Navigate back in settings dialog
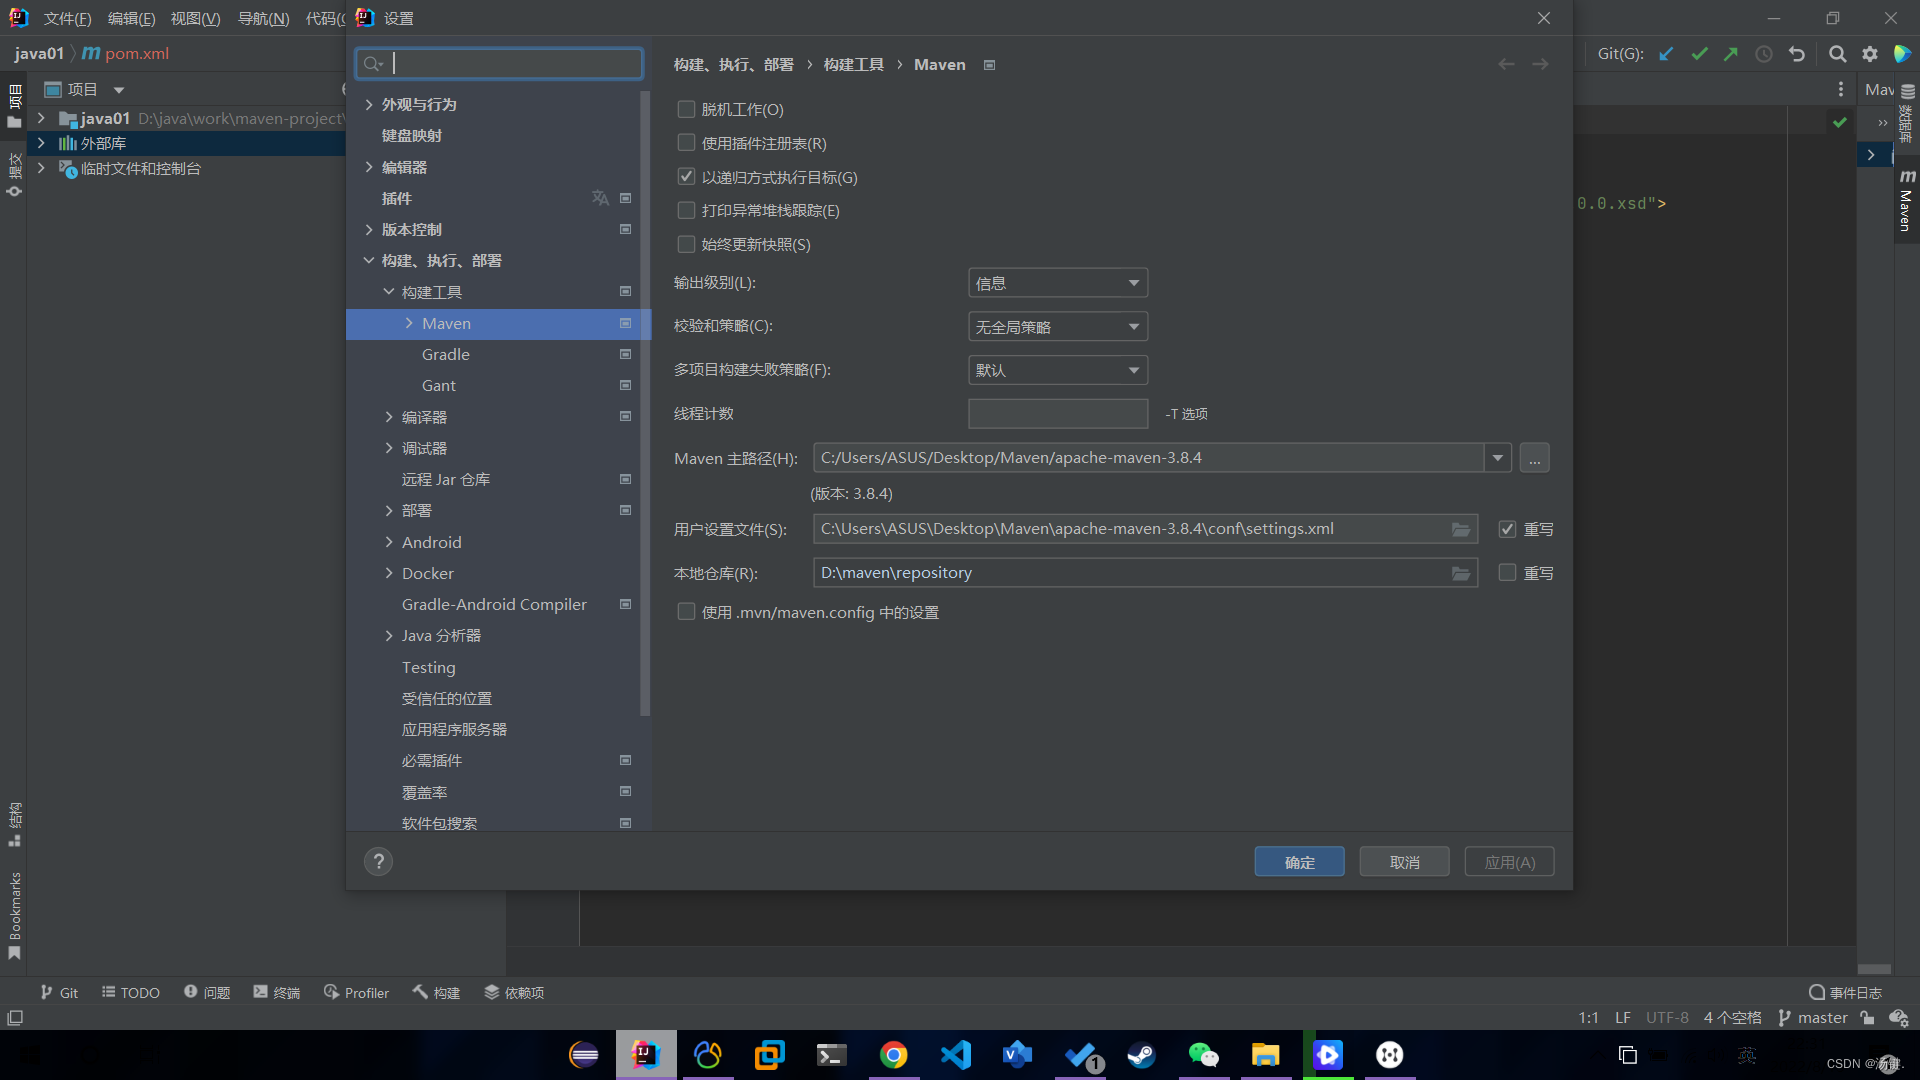This screenshot has height=1080, width=1920. (1506, 64)
